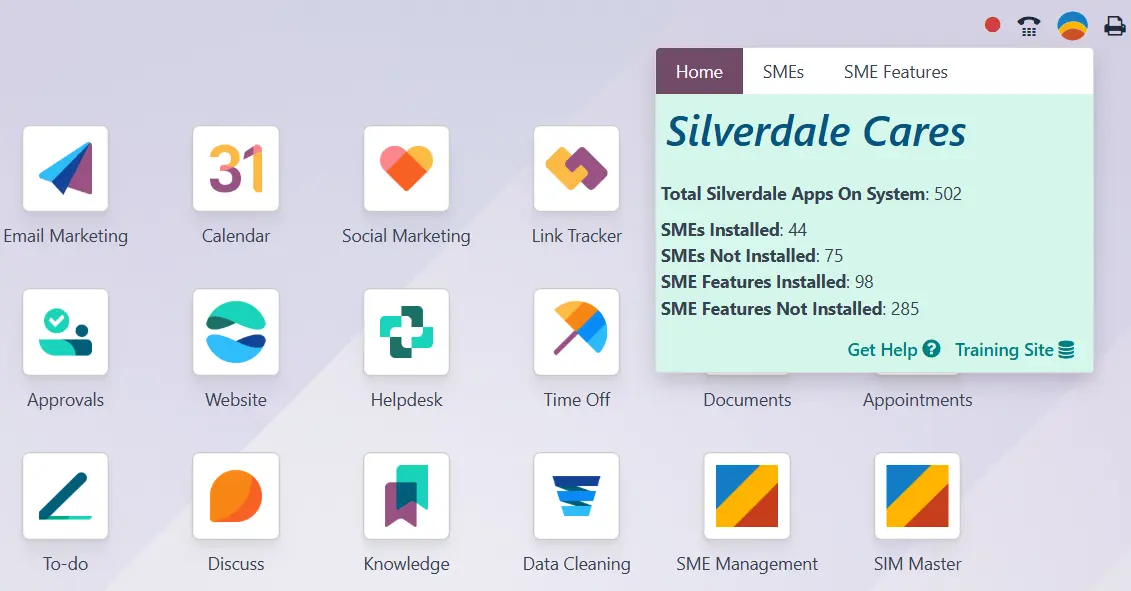Click the Email Marketing label text

tap(66, 236)
